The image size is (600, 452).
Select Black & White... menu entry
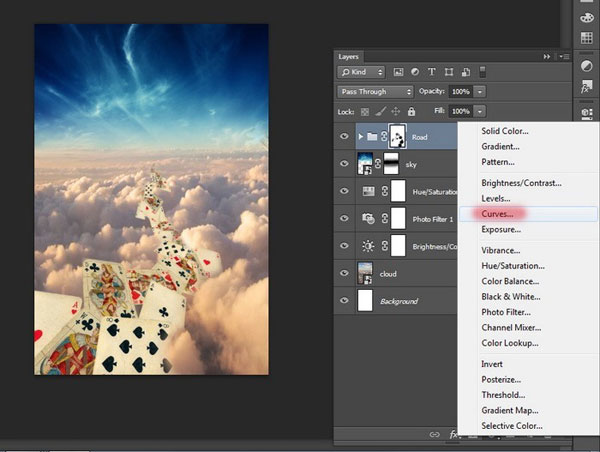pos(511,297)
